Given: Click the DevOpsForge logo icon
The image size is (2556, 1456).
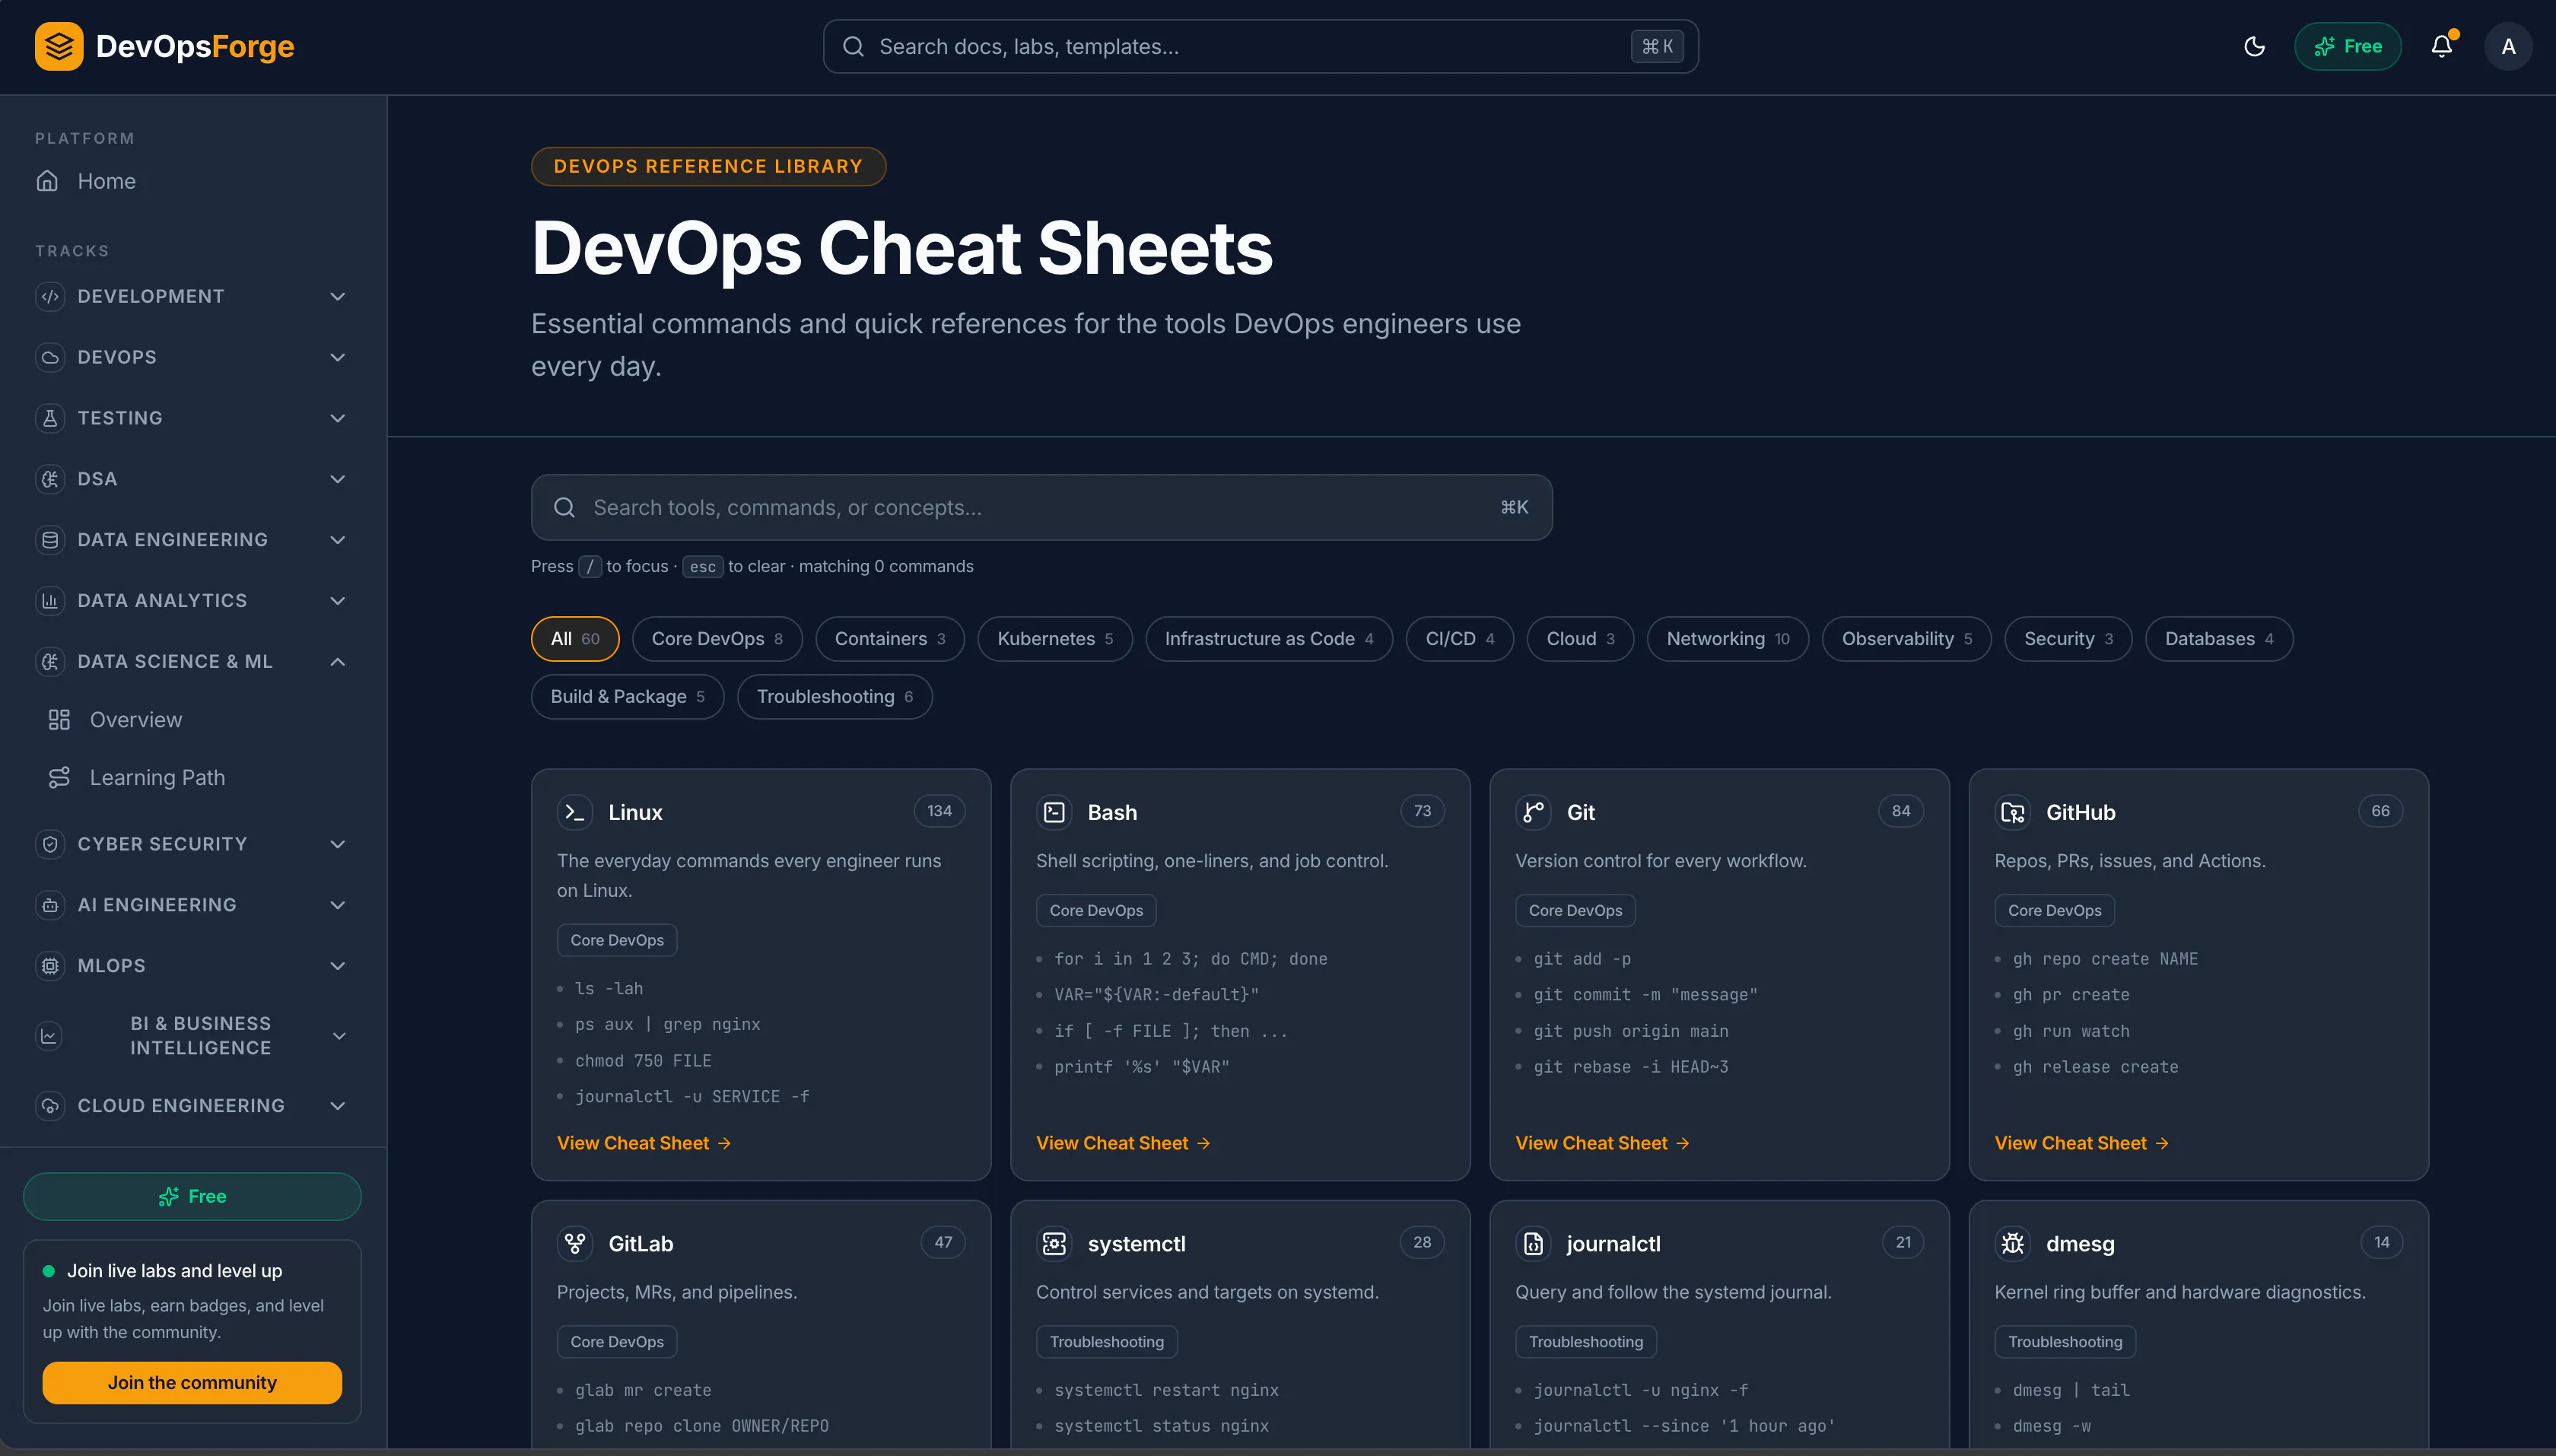Looking at the screenshot, I should pyautogui.click(x=59, y=46).
